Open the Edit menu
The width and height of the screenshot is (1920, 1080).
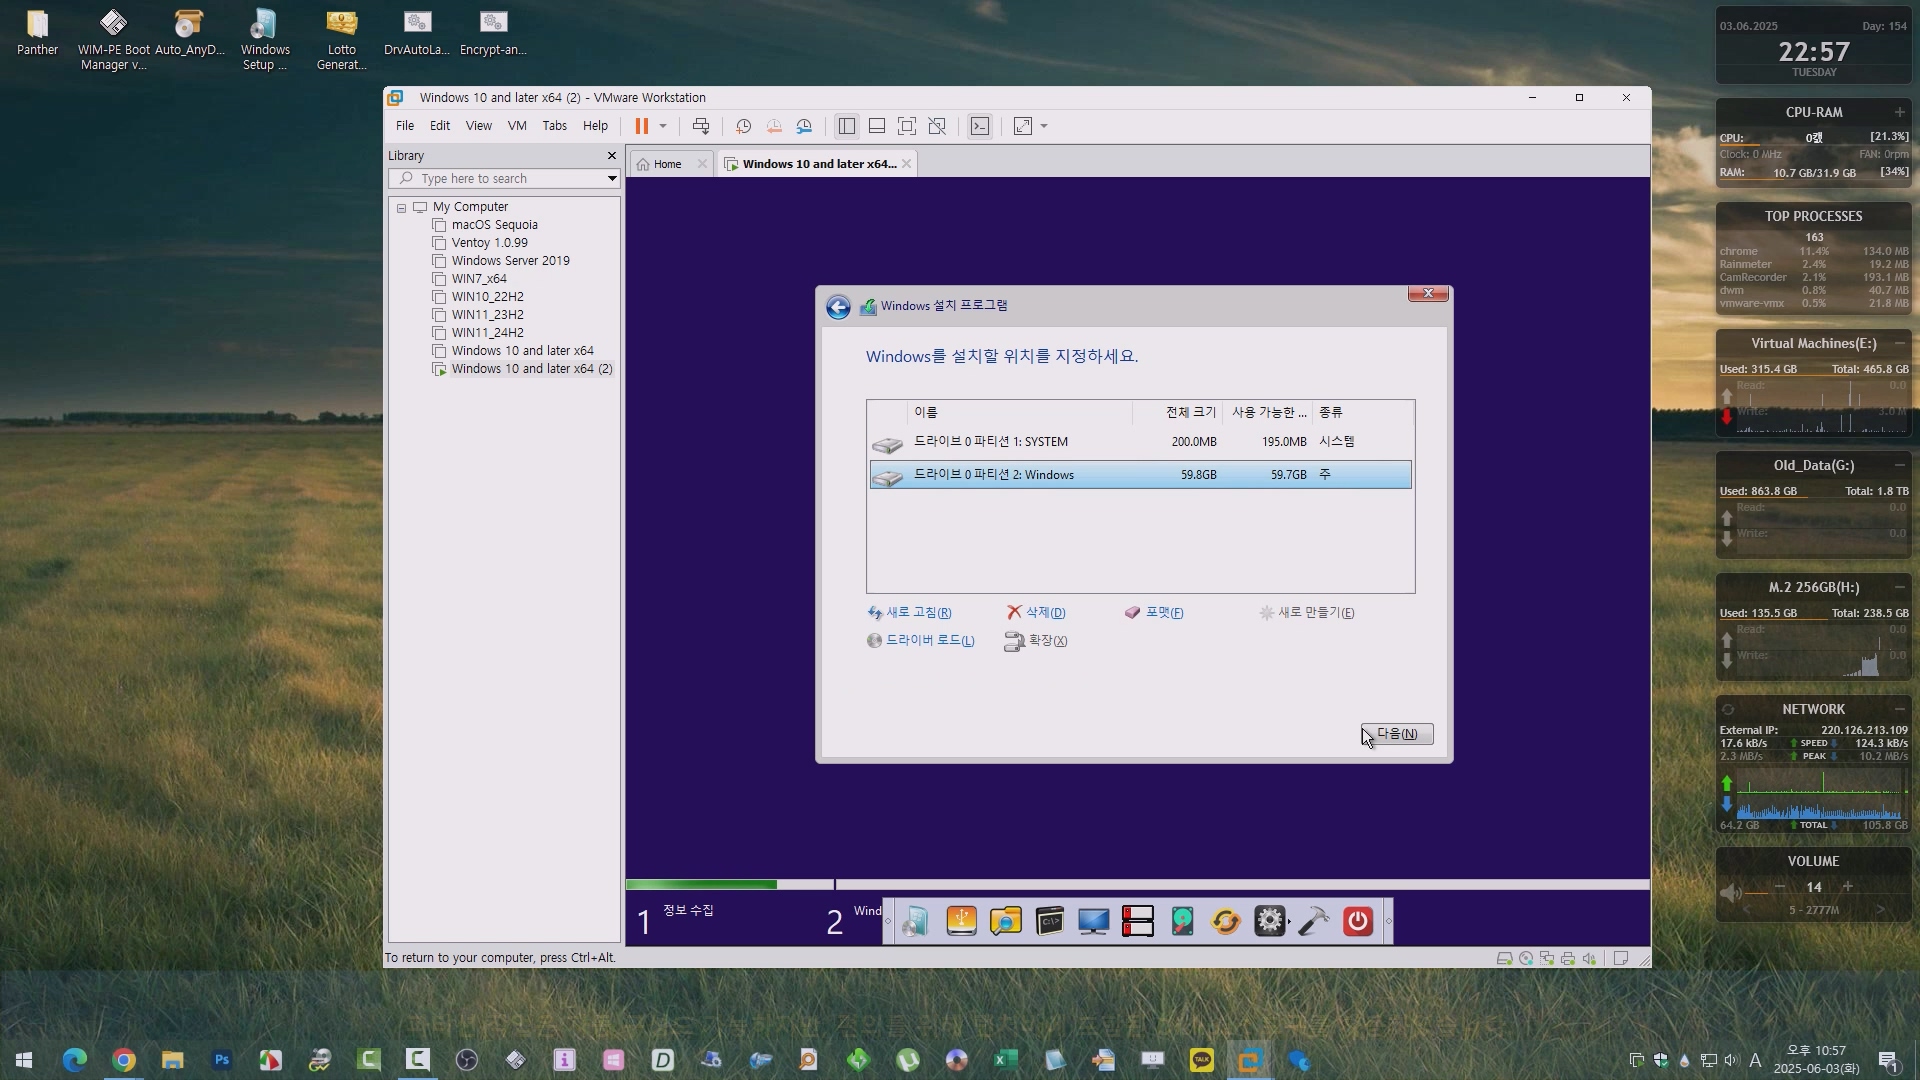tap(440, 126)
